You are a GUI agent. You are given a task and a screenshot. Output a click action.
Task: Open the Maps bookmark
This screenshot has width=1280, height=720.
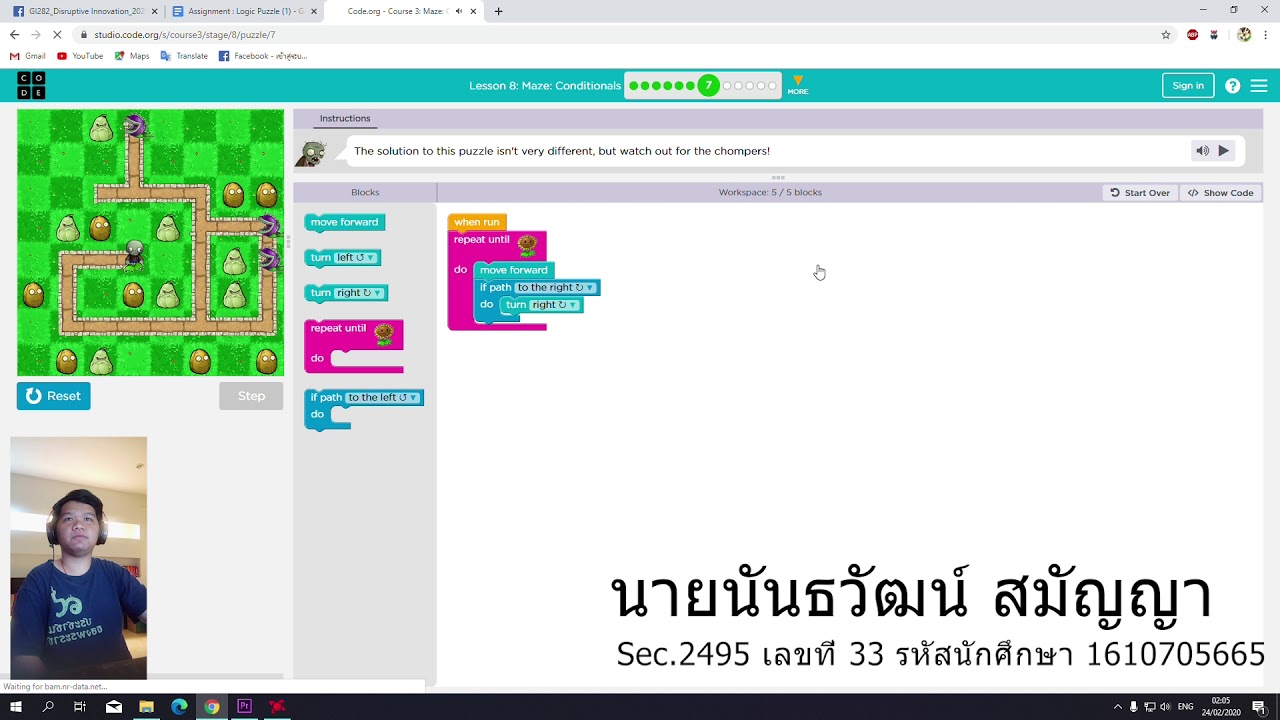132,56
